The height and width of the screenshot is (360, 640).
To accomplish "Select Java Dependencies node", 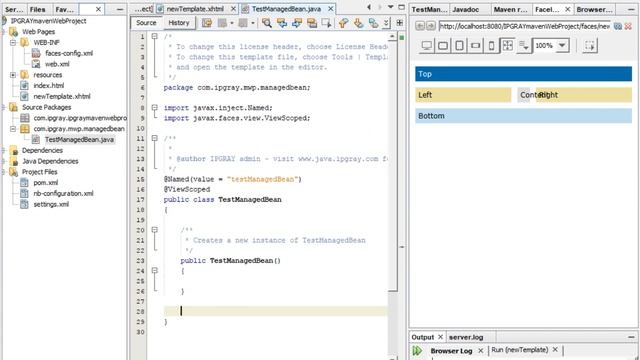I will 50,161.
